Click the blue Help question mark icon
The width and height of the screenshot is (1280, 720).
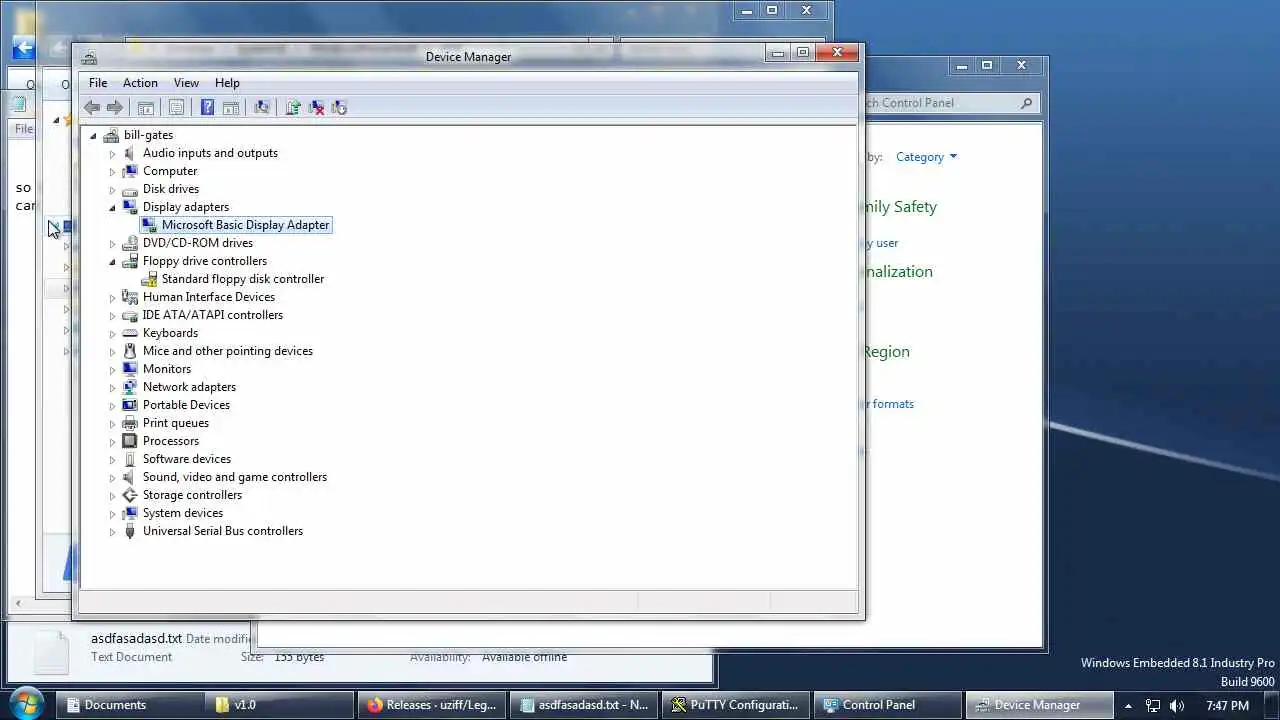[x=207, y=108]
